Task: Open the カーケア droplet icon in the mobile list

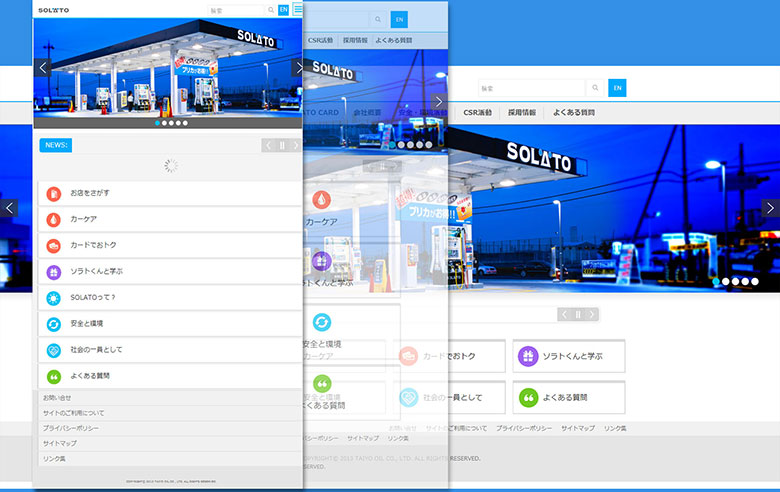Action: tap(54, 219)
